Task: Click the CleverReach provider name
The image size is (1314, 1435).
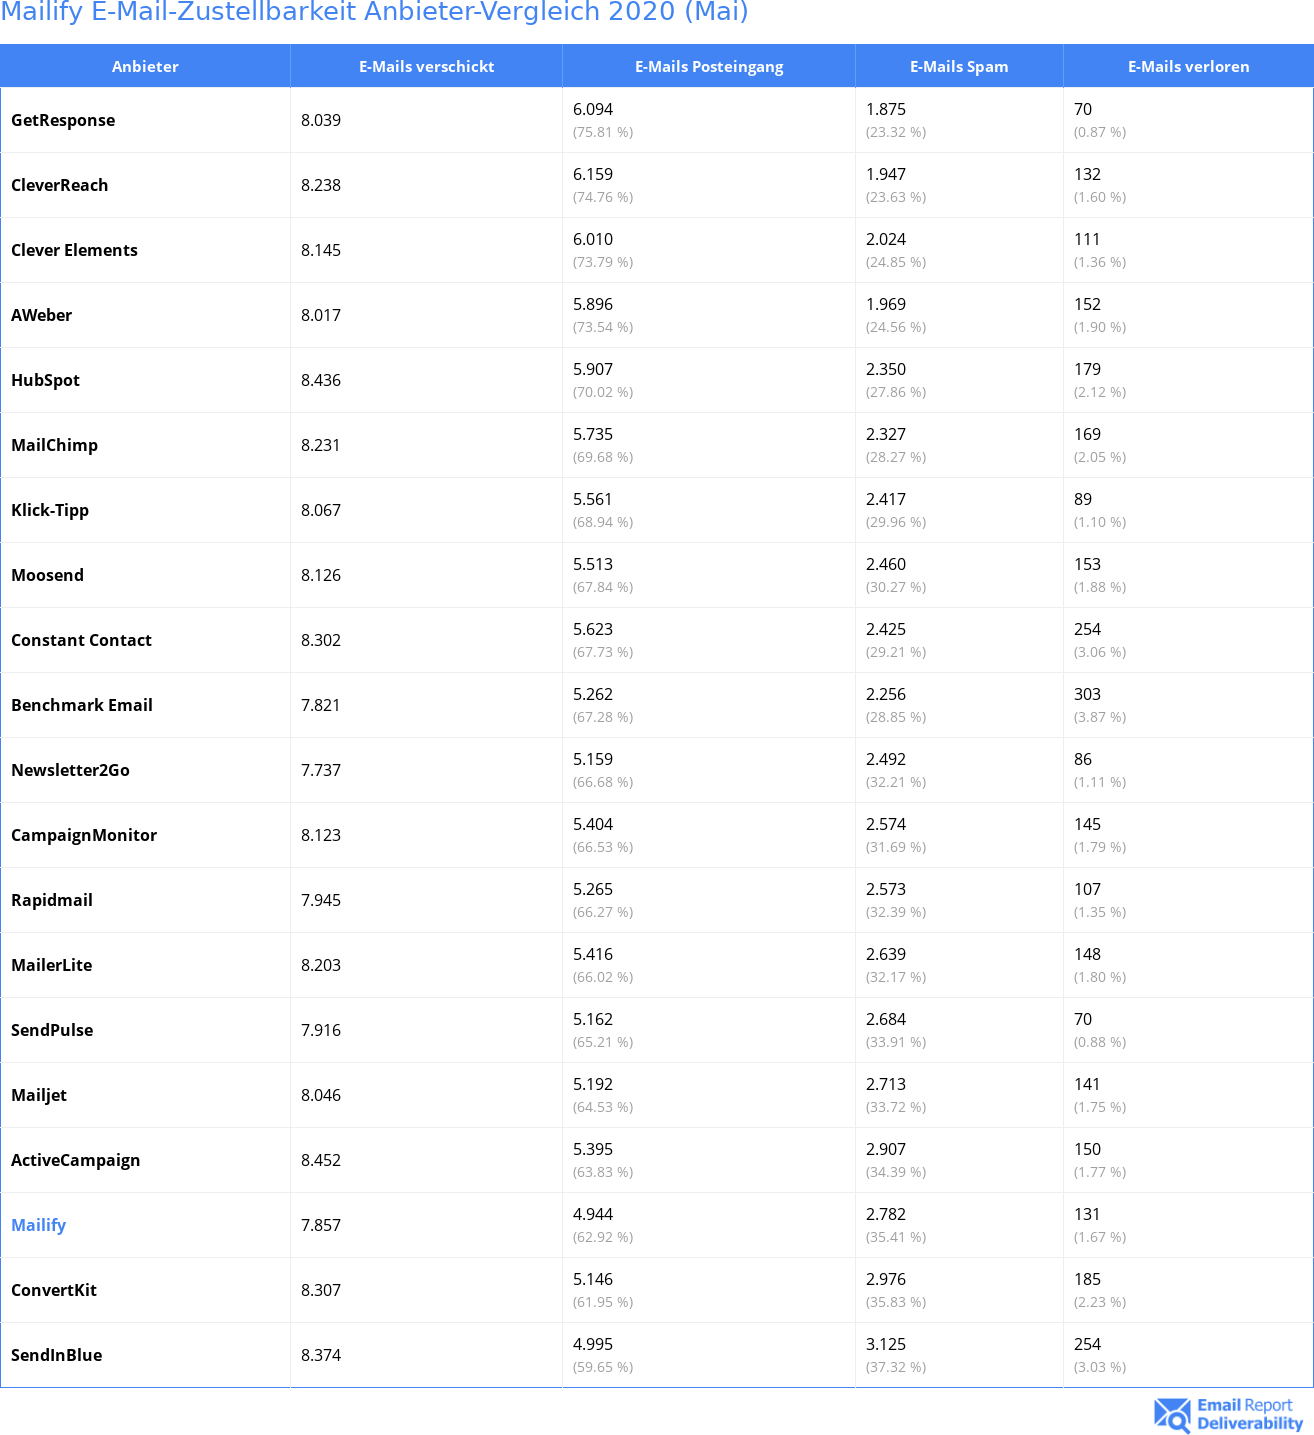Action: coord(59,185)
